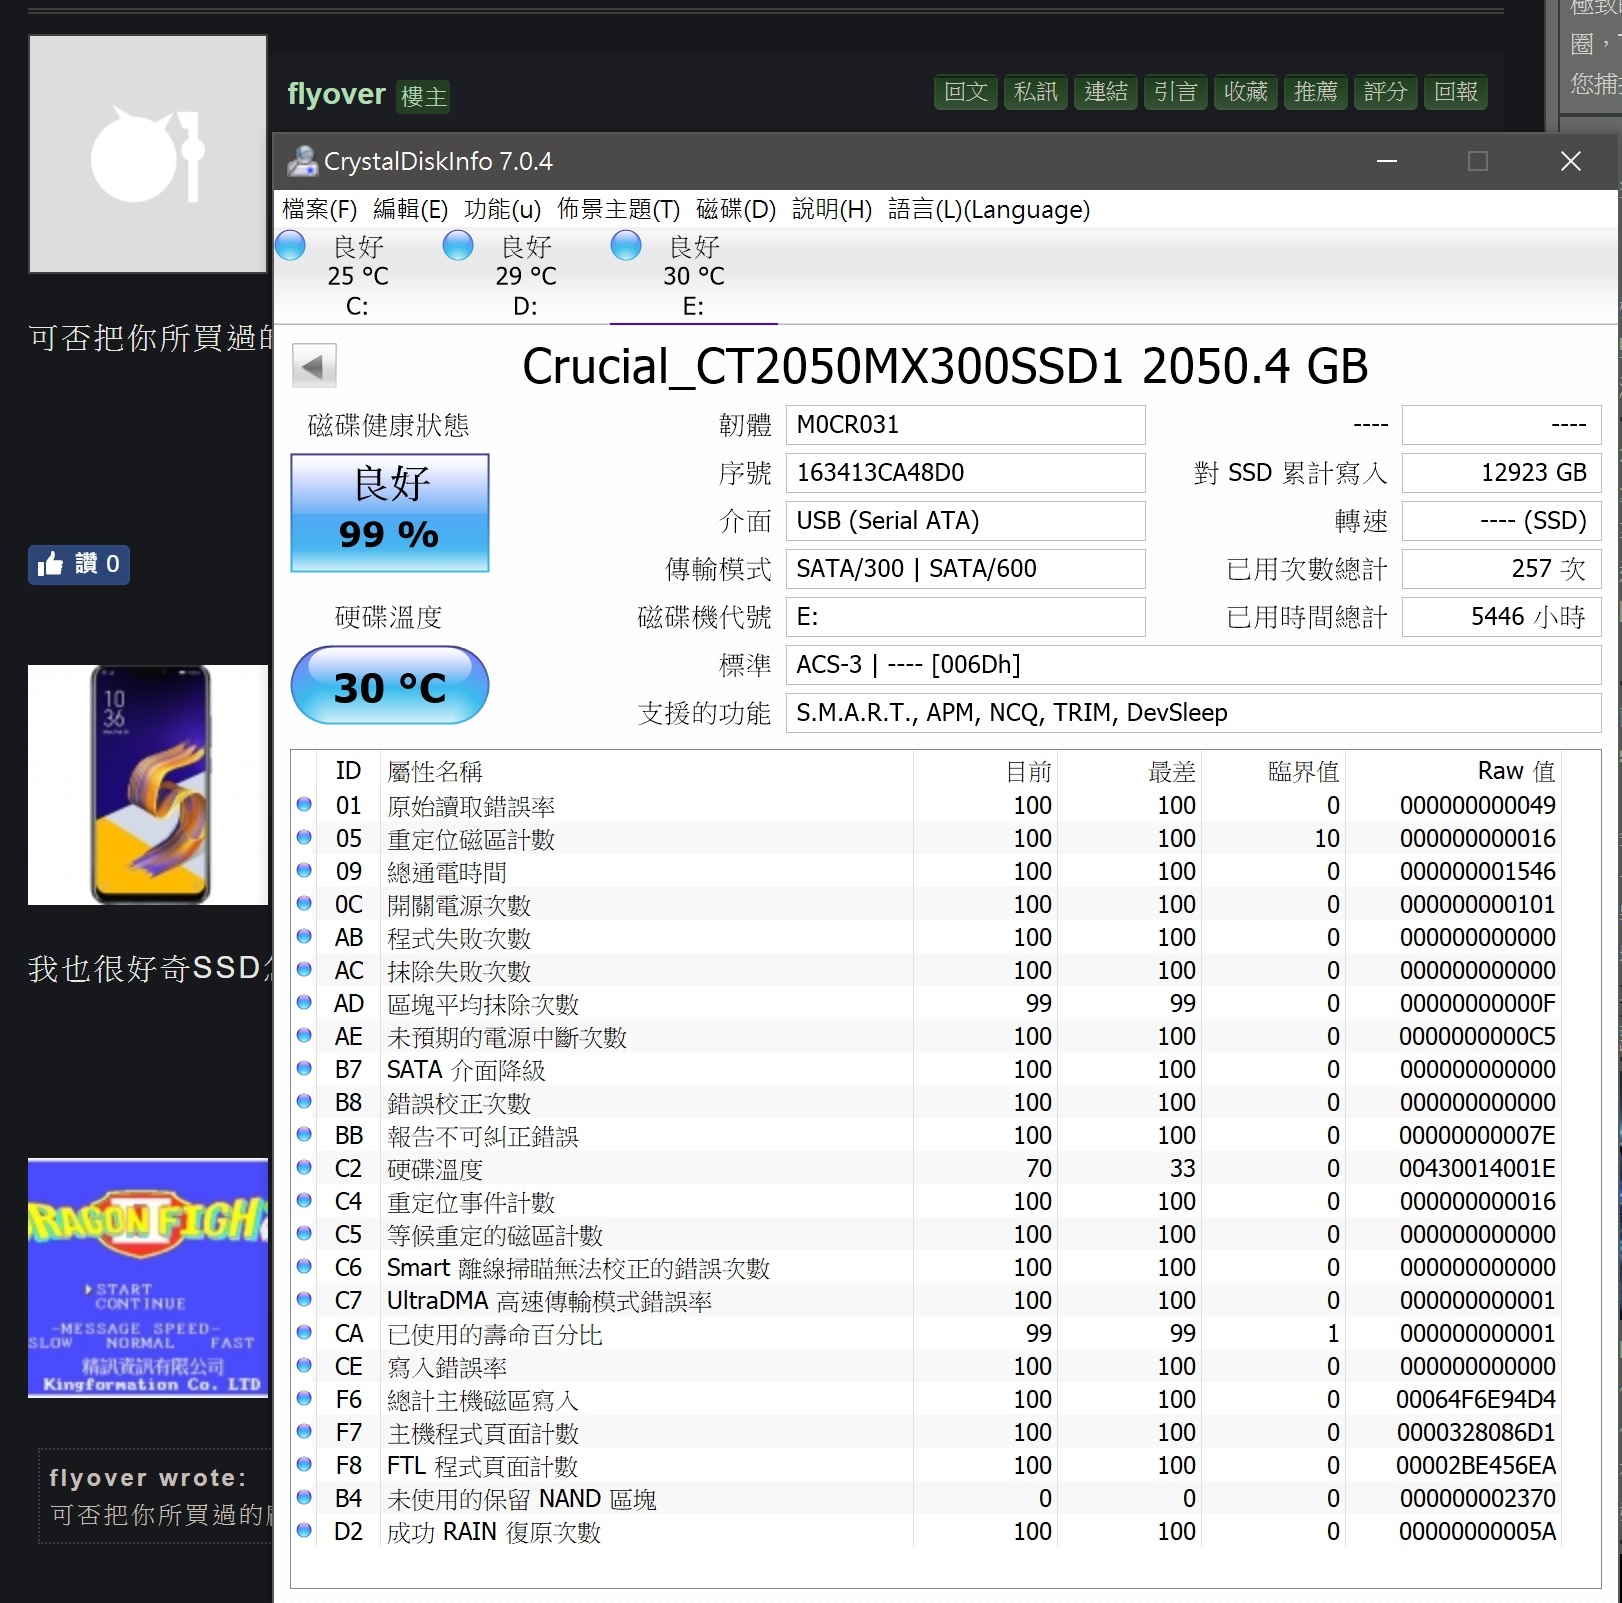
Task: Click the CrystalDiskInfo title bar app icon
Action: click(x=302, y=161)
